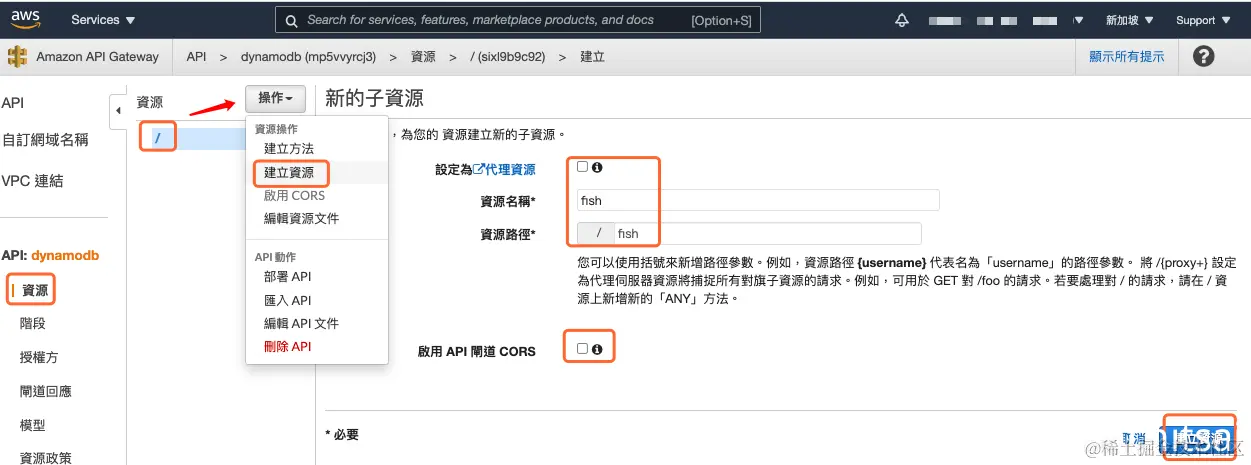Screen dimensions: 1251x465
Task: Open 自訂網域名稱 in sidebar
Action: coord(45,140)
